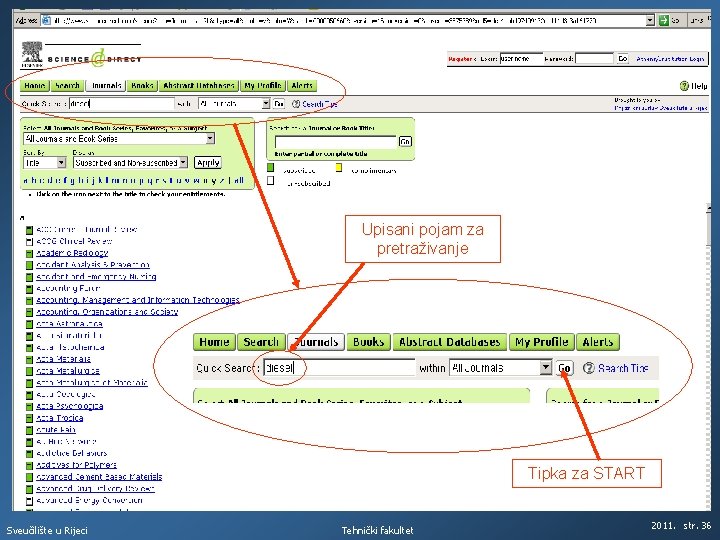Click the icon beside Acute Pain
Viewport: 720px width, 540px height.
(29, 430)
